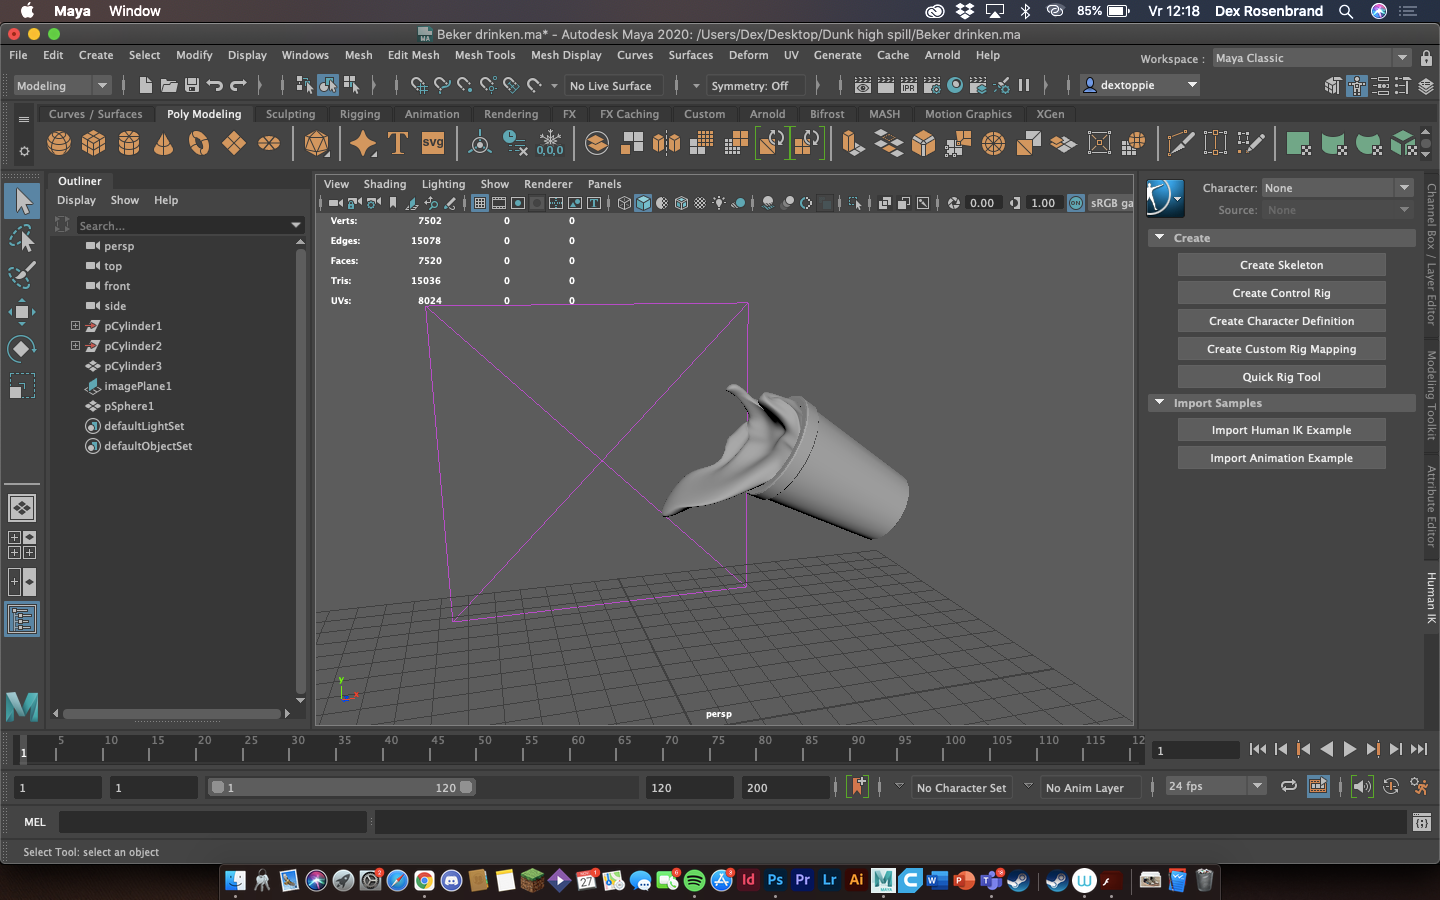The image size is (1440, 900).
Task: Select the polygon Type text tool icon
Action: pyautogui.click(x=398, y=144)
